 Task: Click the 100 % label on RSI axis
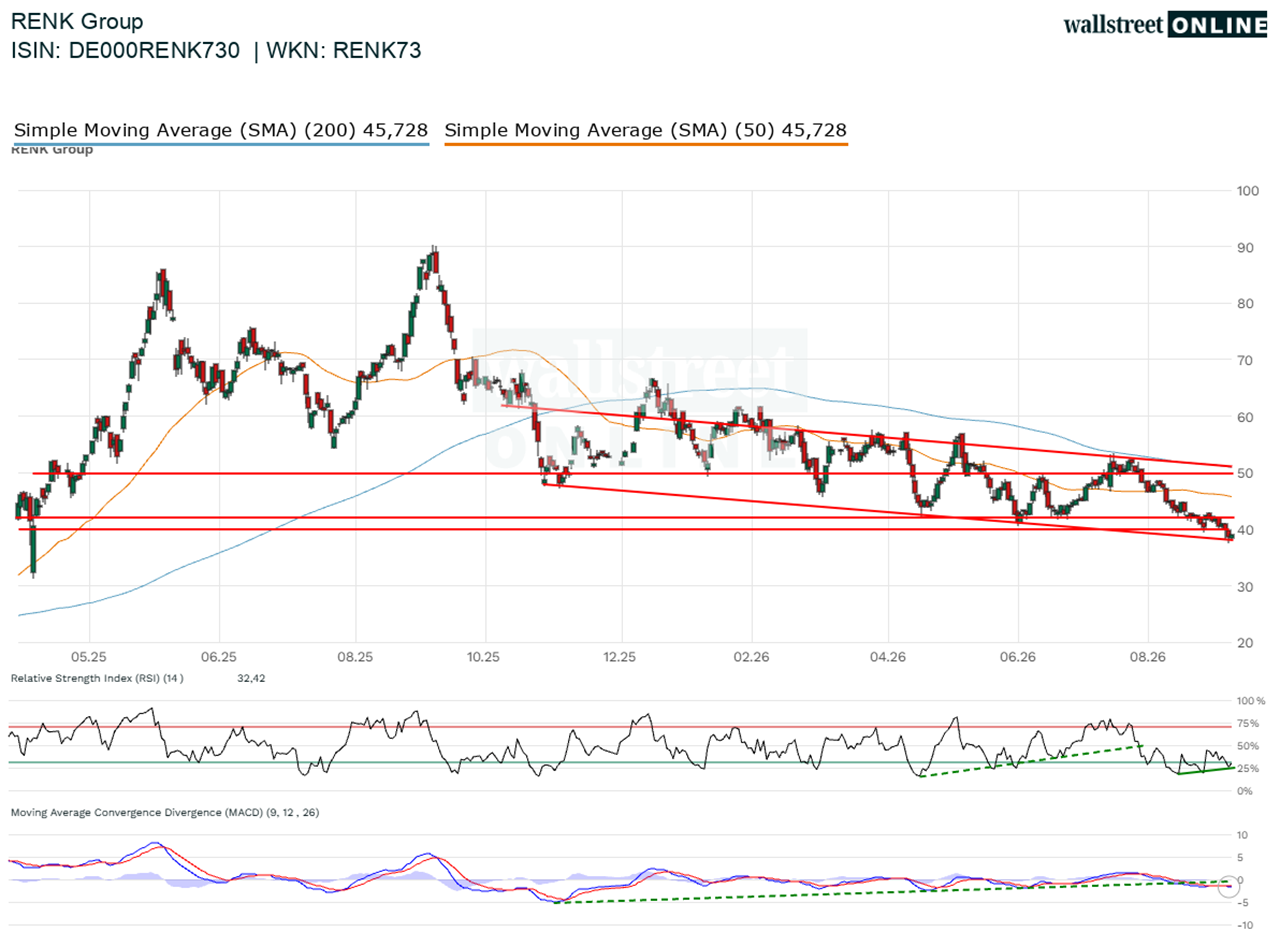[1251, 701]
